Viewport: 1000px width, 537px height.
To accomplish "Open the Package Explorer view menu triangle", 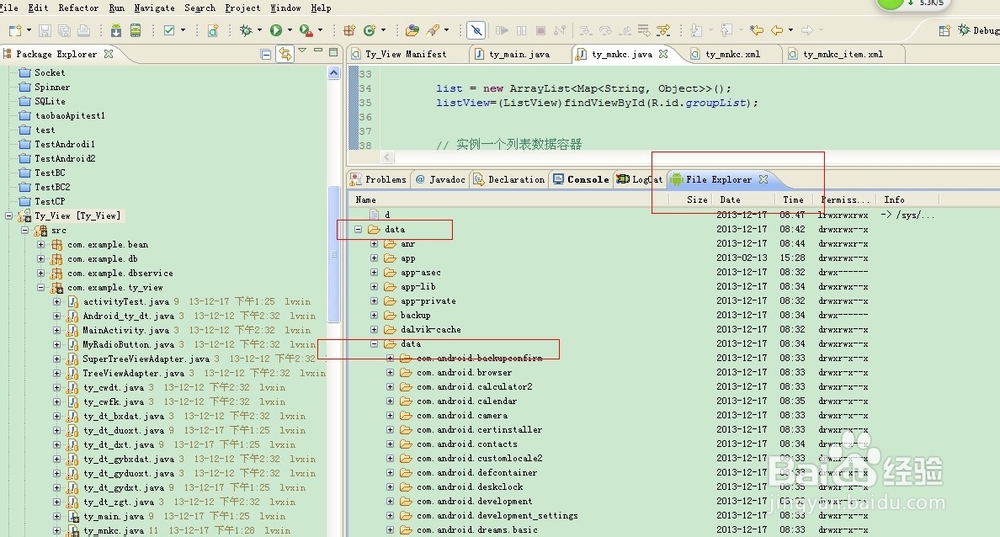I will click(x=302, y=52).
